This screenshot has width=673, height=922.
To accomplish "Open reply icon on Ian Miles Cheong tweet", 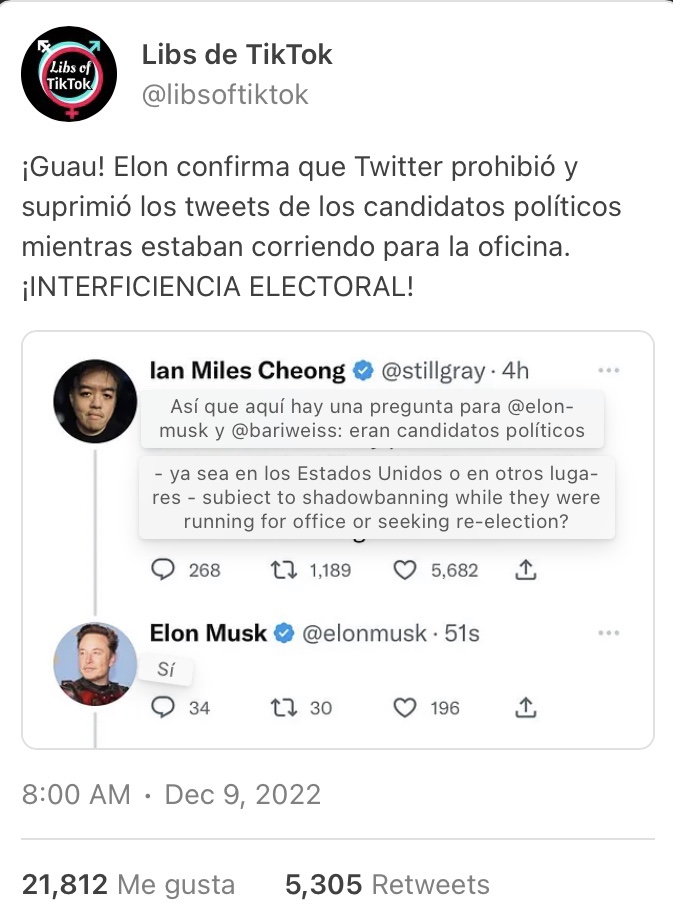I will tap(163, 570).
